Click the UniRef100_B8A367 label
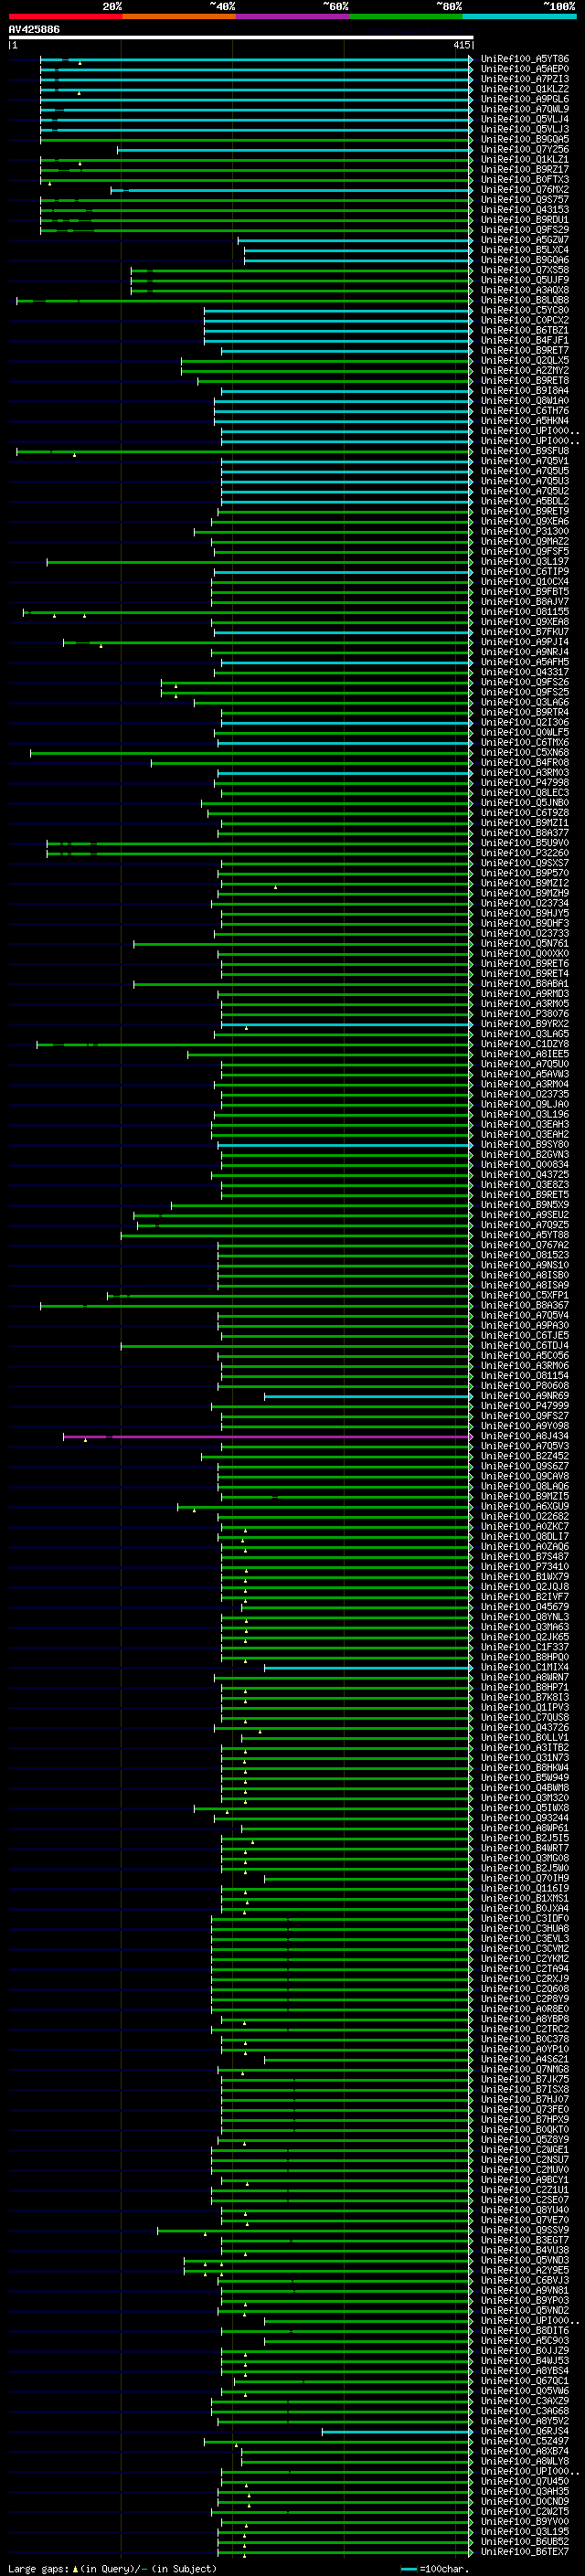 click(524, 1305)
